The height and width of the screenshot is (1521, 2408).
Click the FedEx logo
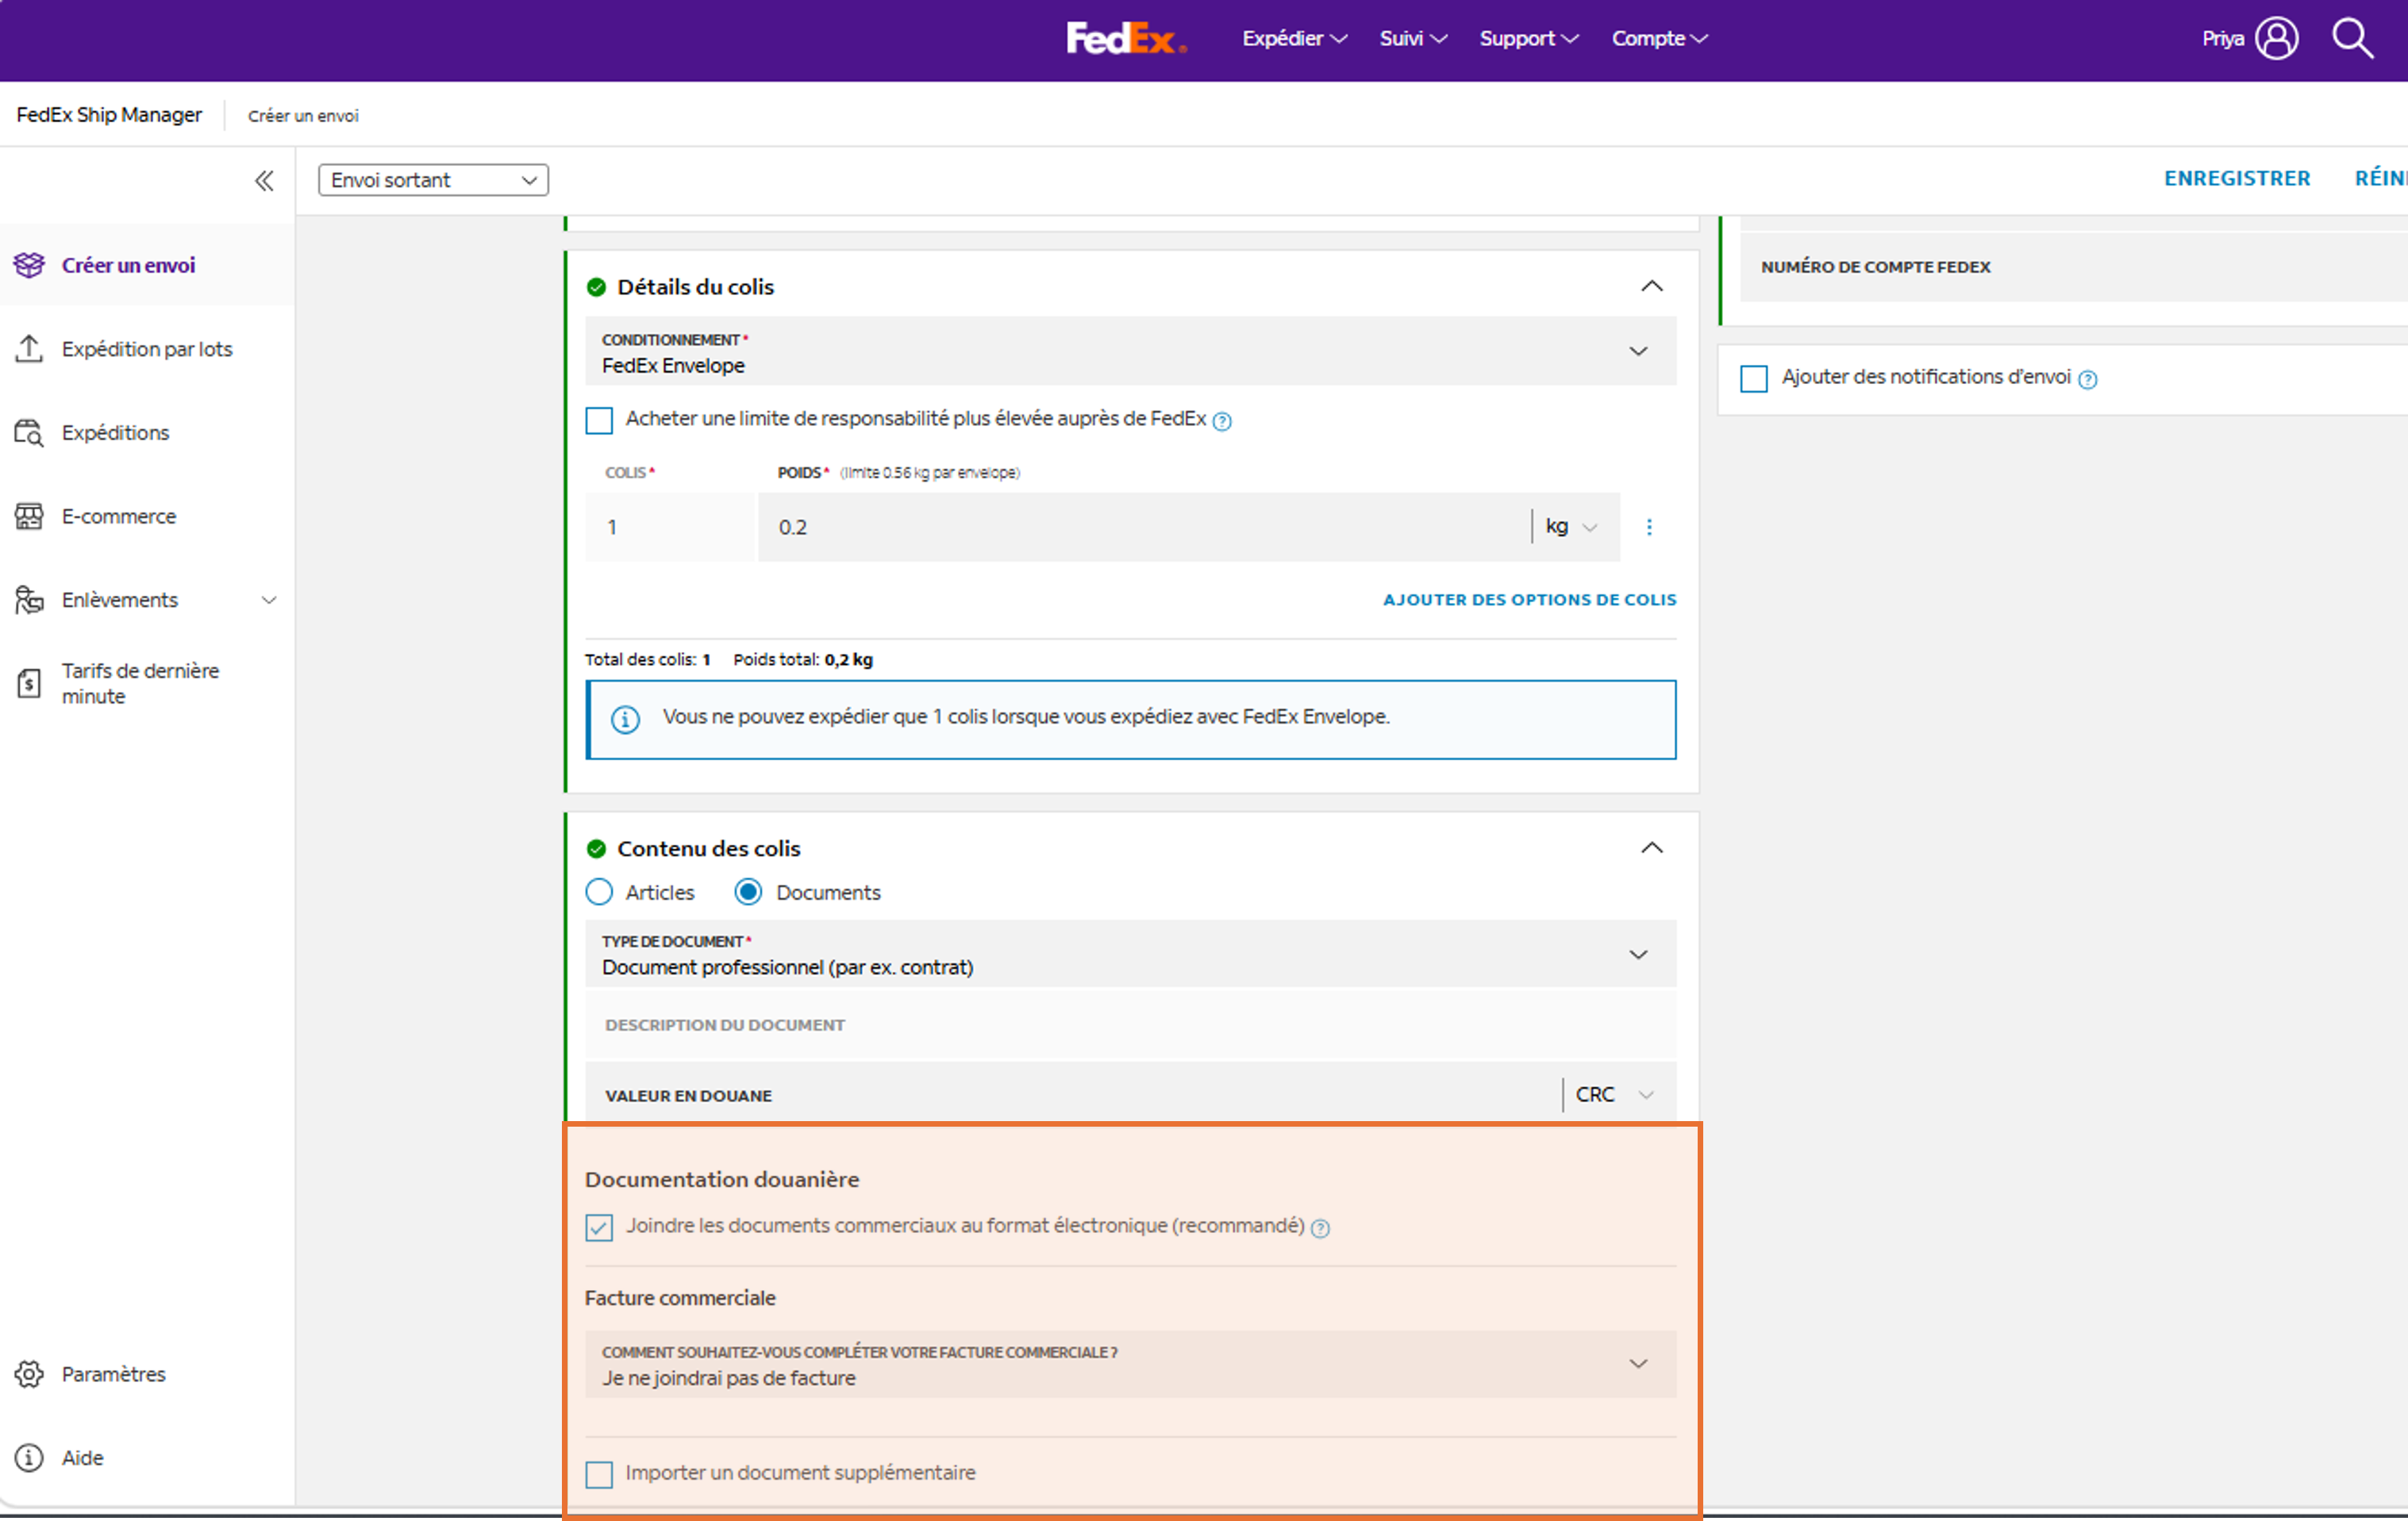click(x=1126, y=38)
